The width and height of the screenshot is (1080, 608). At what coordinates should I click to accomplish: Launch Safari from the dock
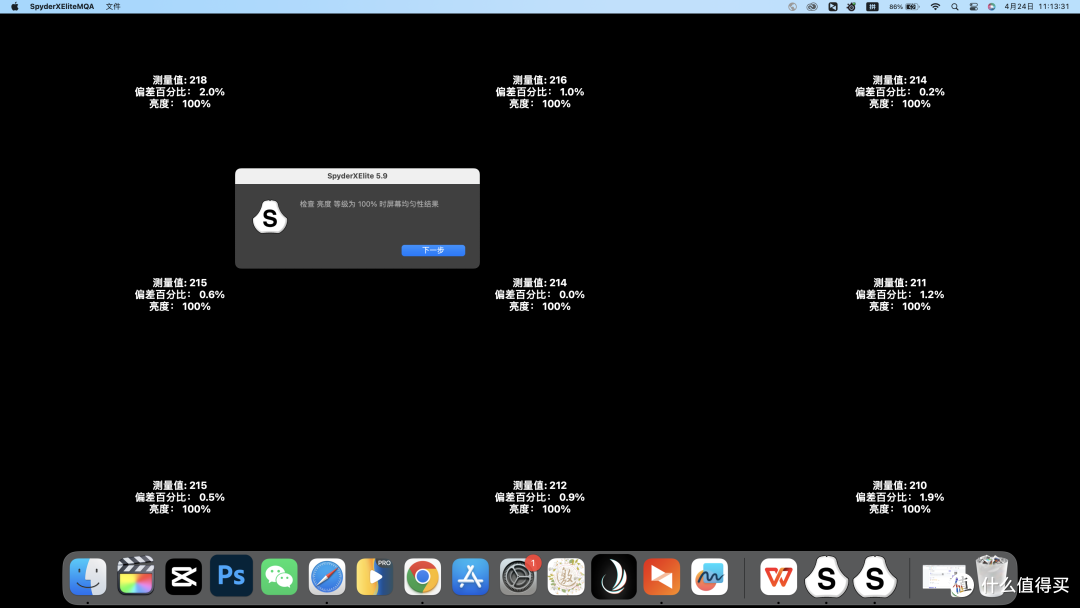click(326, 576)
